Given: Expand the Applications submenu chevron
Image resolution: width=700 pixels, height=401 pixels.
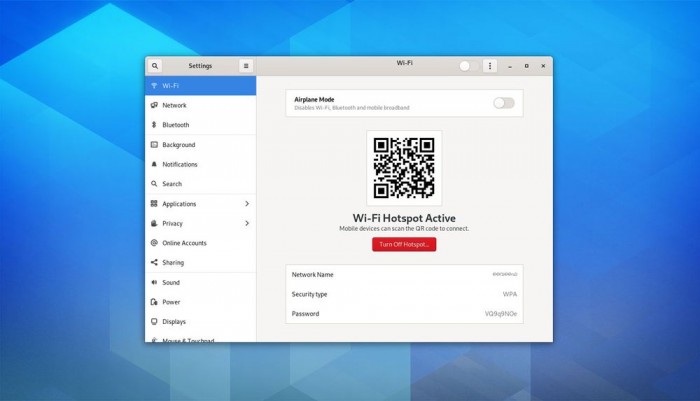Looking at the screenshot, I should click(x=247, y=204).
